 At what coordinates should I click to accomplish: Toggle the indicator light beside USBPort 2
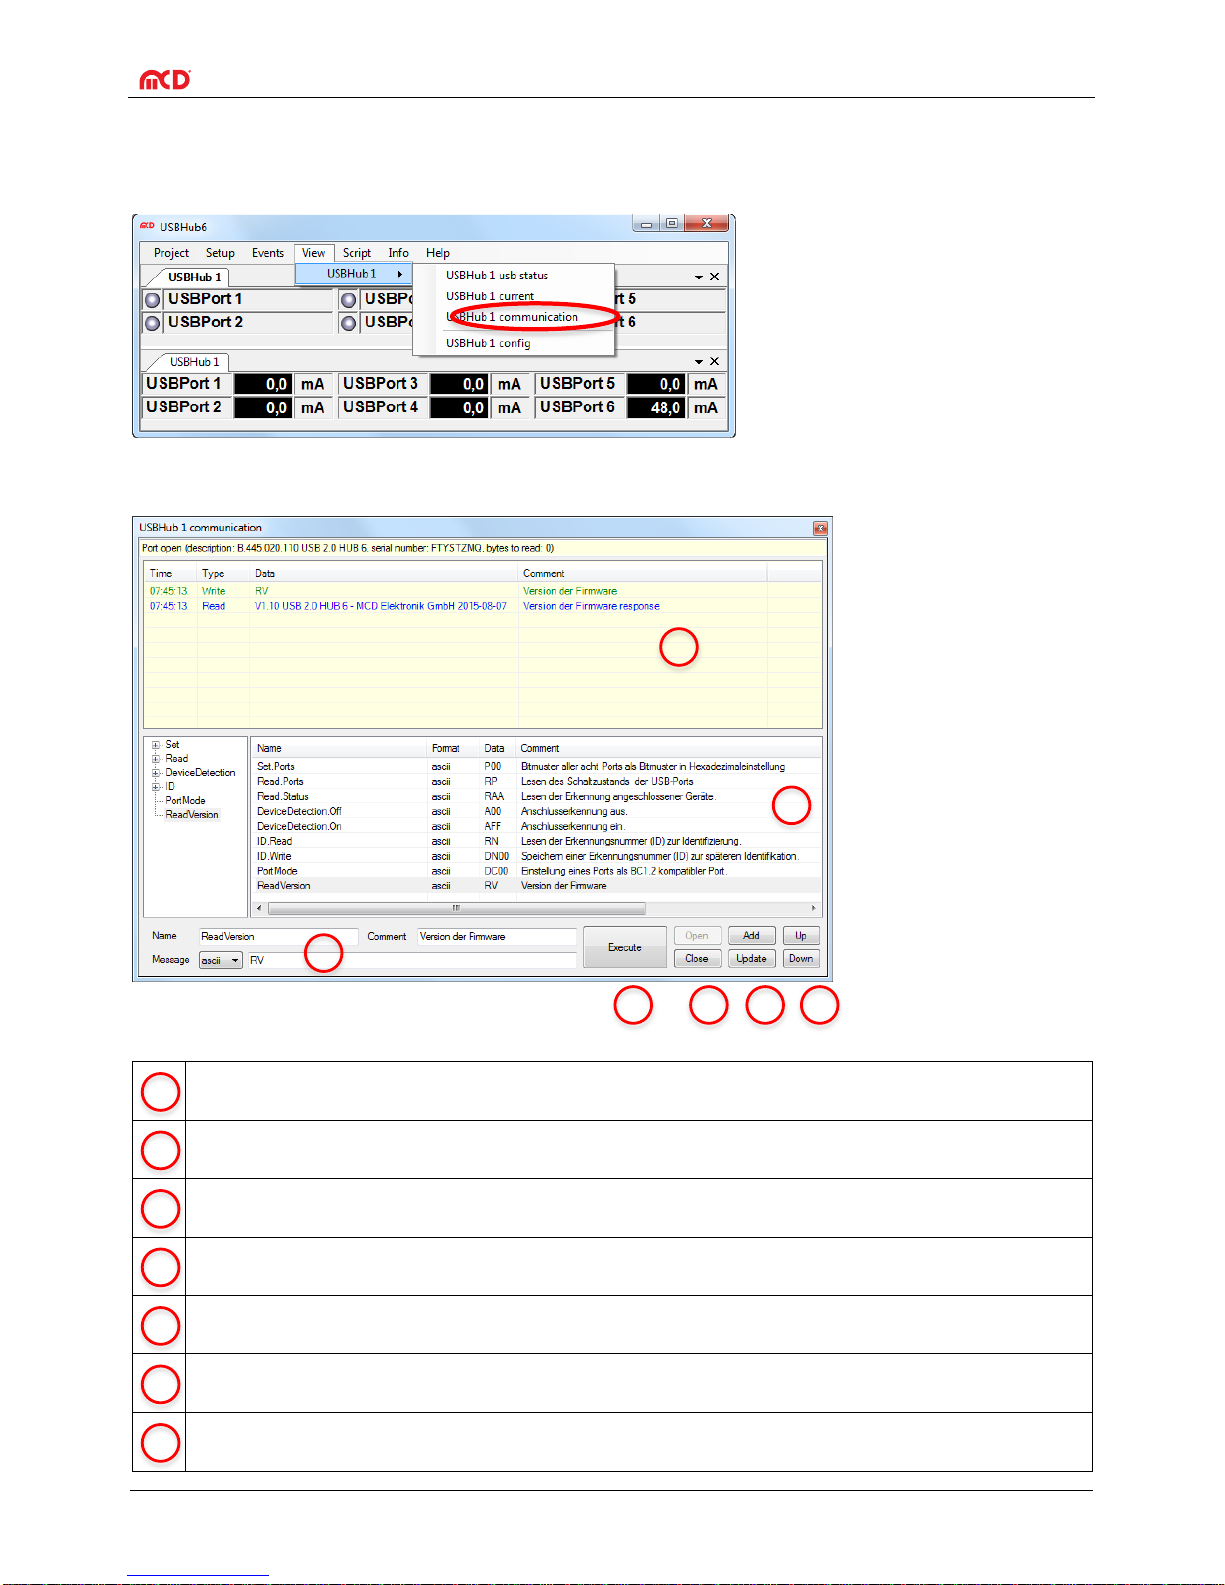pos(153,323)
